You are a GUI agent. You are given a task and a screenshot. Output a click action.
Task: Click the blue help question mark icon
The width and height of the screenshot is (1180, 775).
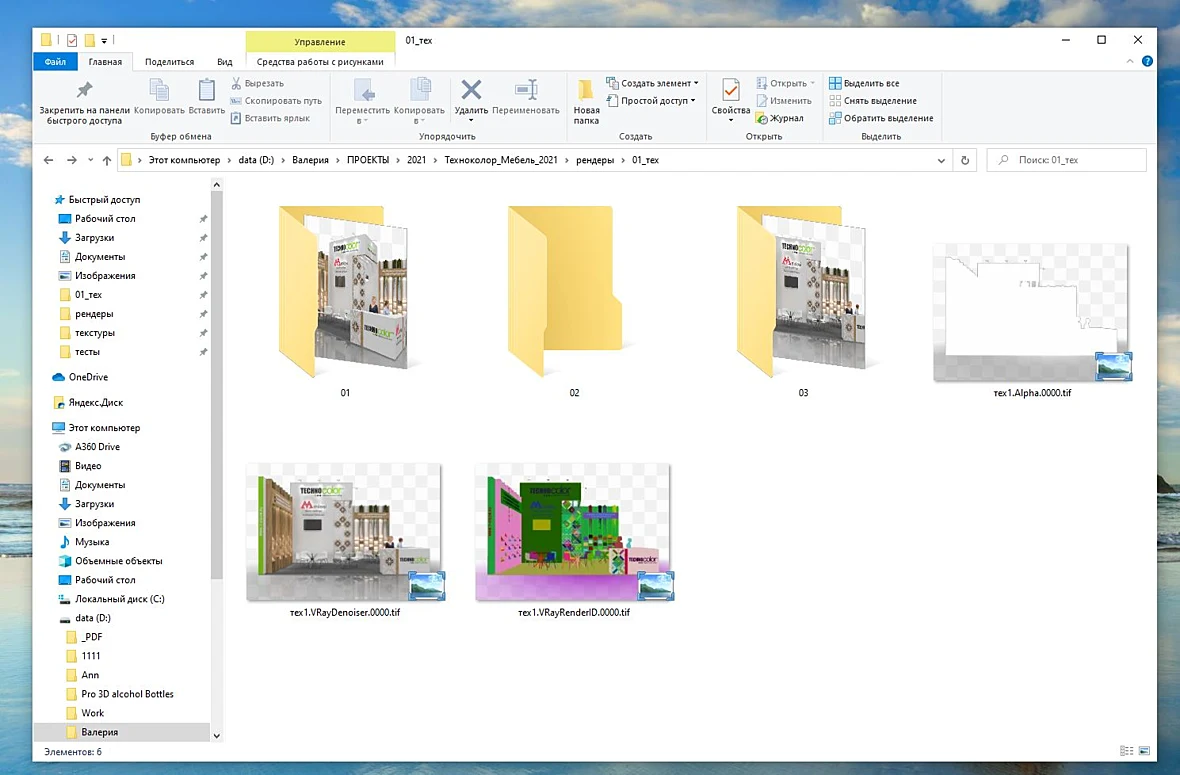pos(1147,61)
